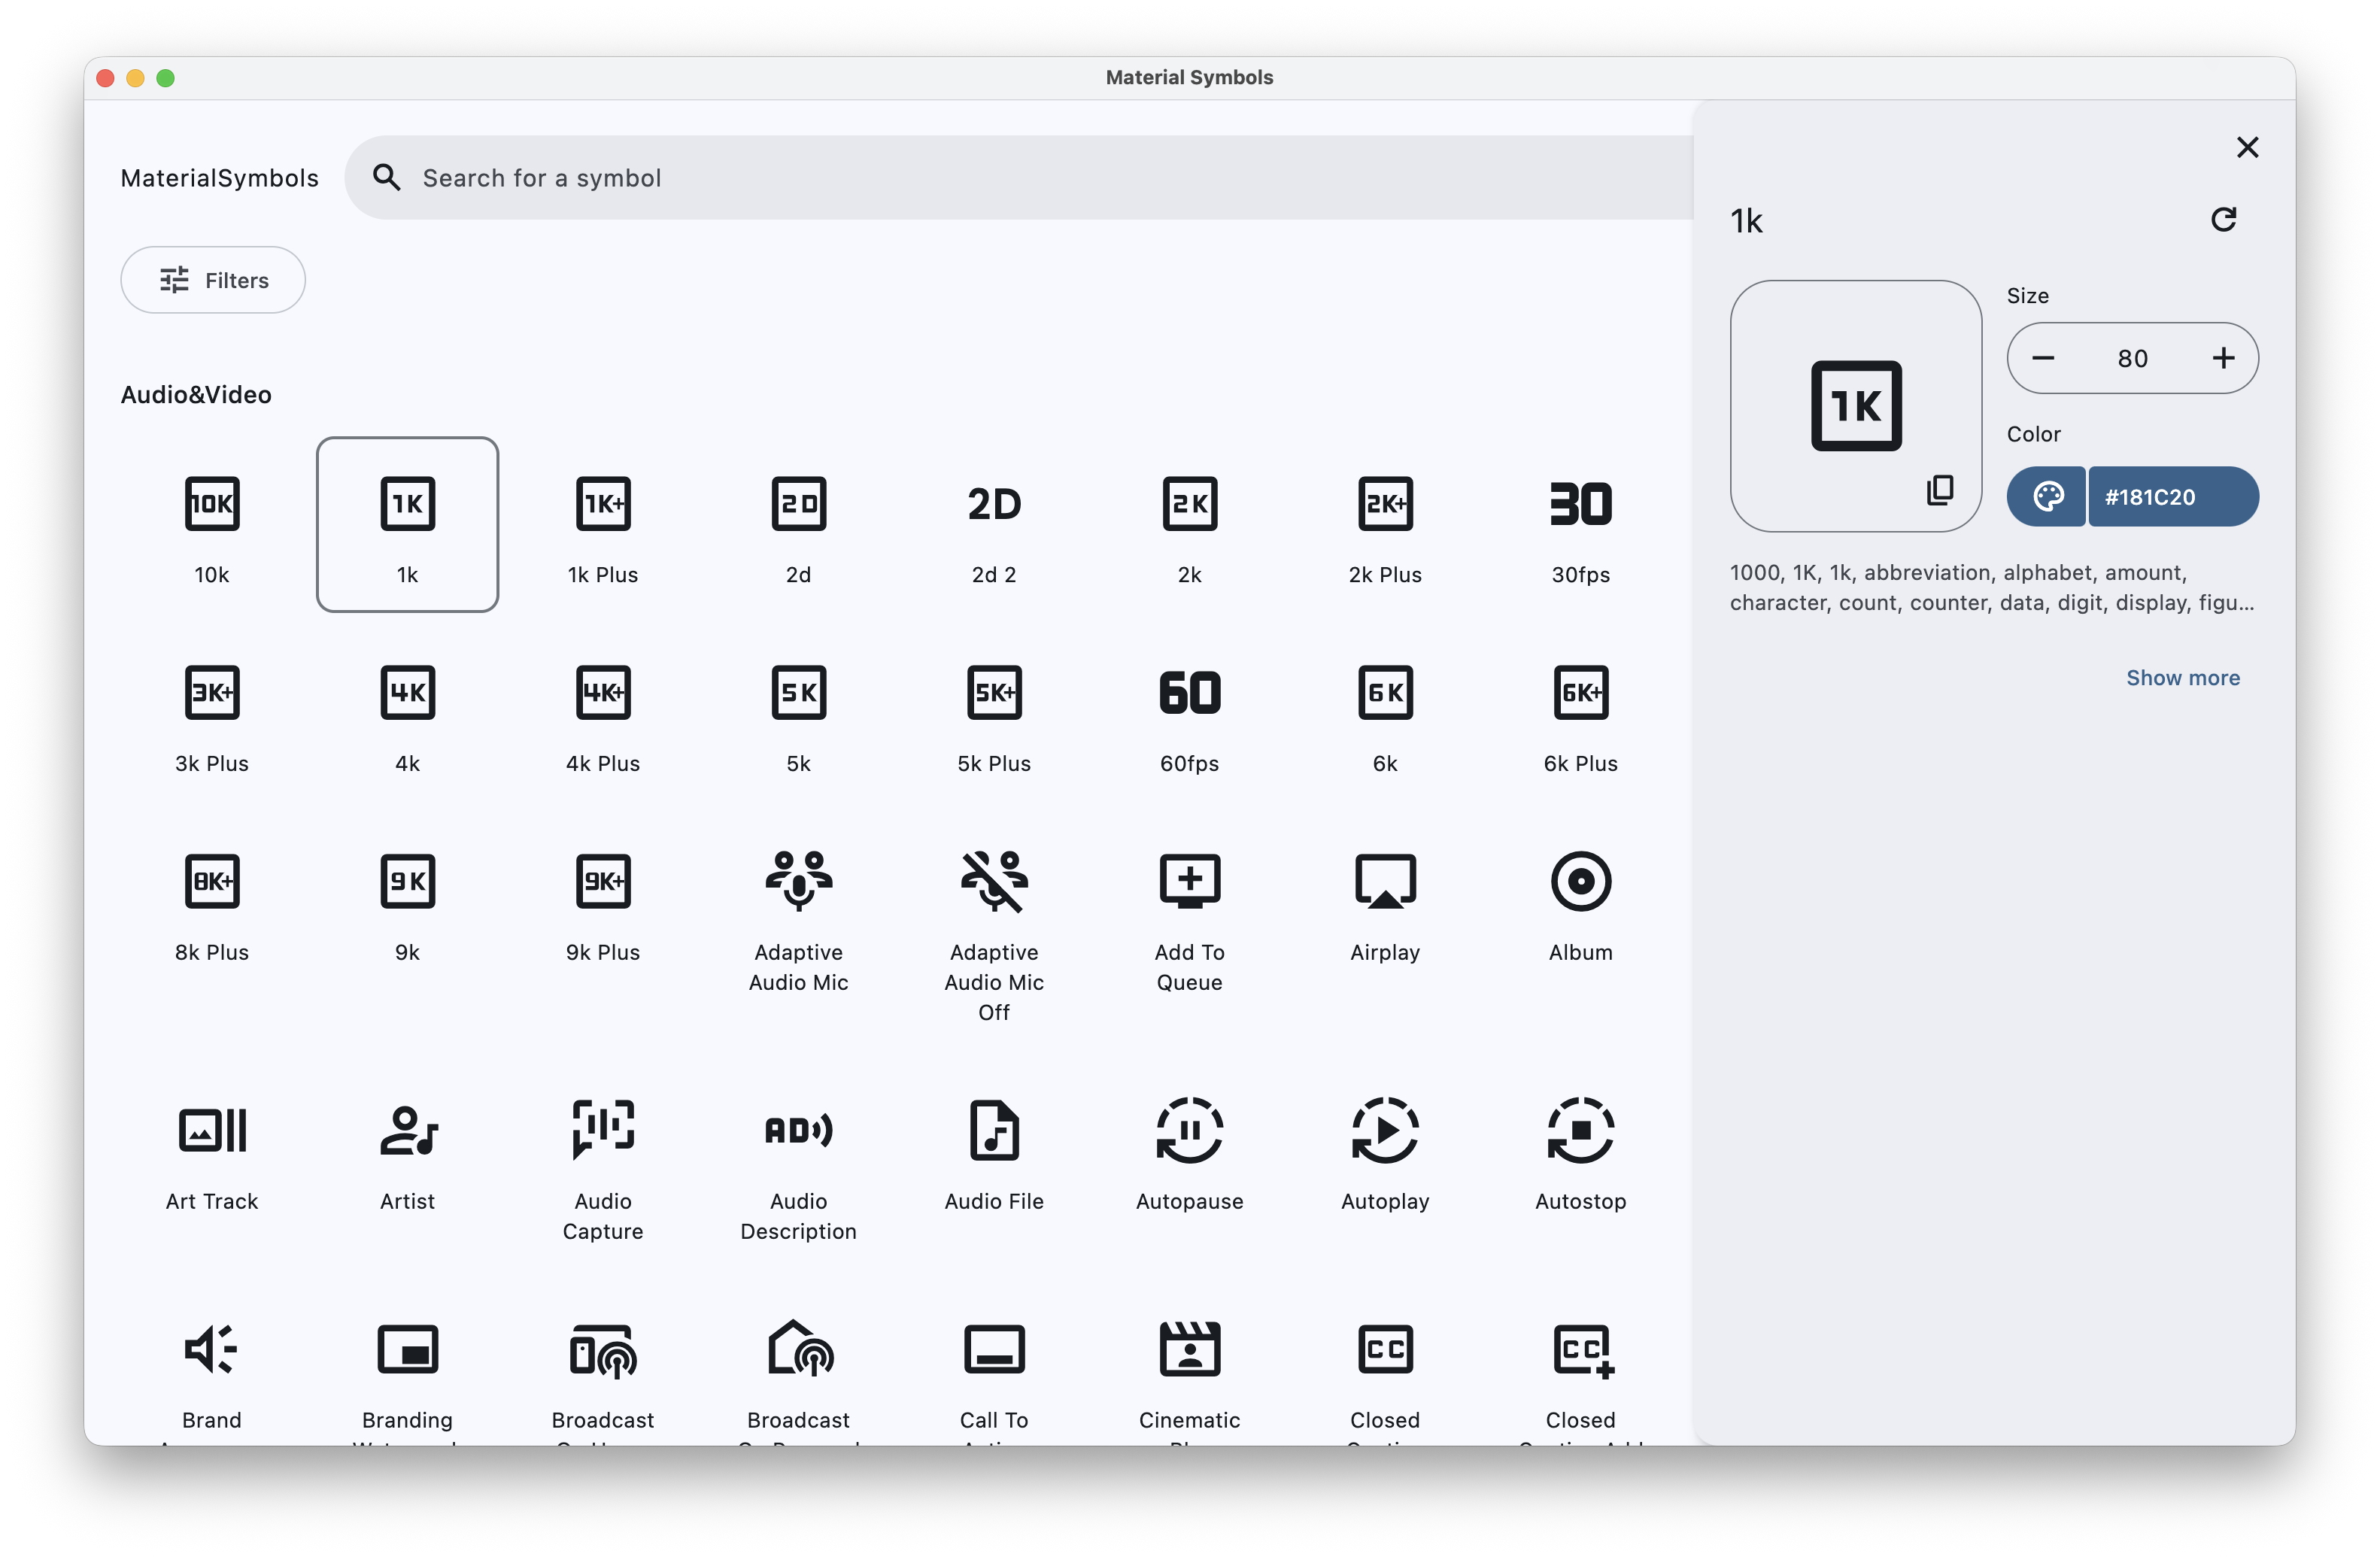Pick the Branding picture-in-picture symbol
This screenshot has height=1557, width=2380.
407,1365
